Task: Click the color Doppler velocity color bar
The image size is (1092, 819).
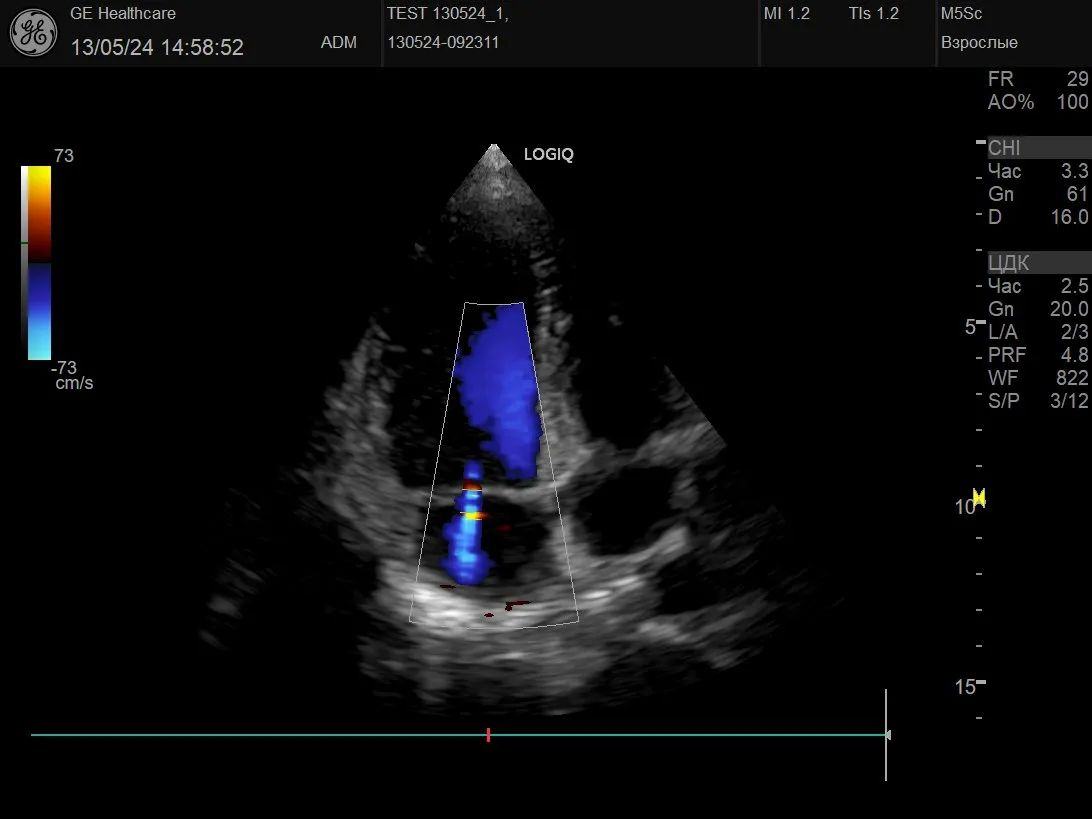Action: [39, 262]
